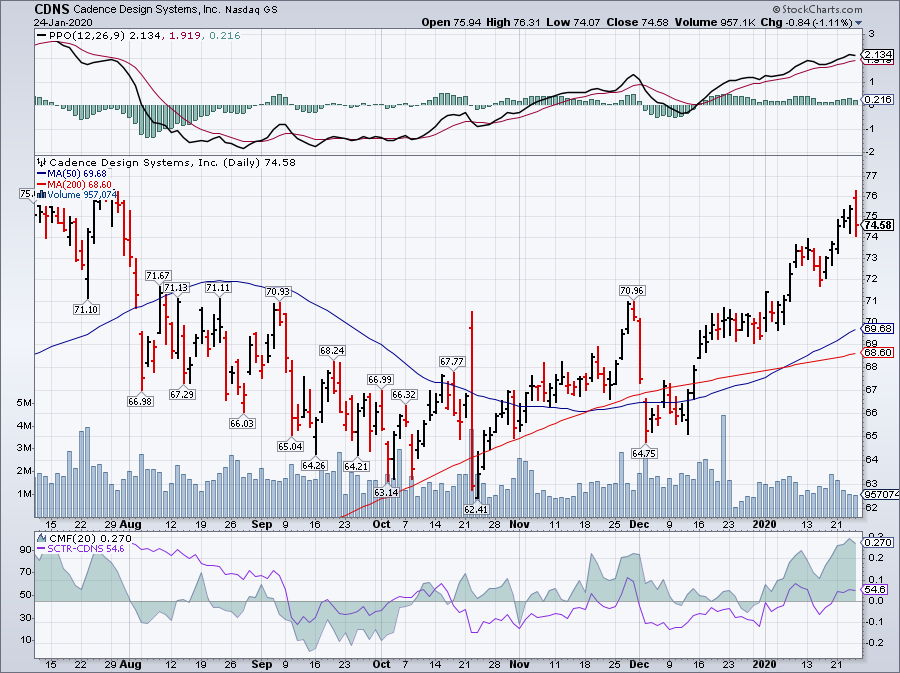Click the 71.67 high price annotation
The width and height of the screenshot is (900, 673).
158,276
